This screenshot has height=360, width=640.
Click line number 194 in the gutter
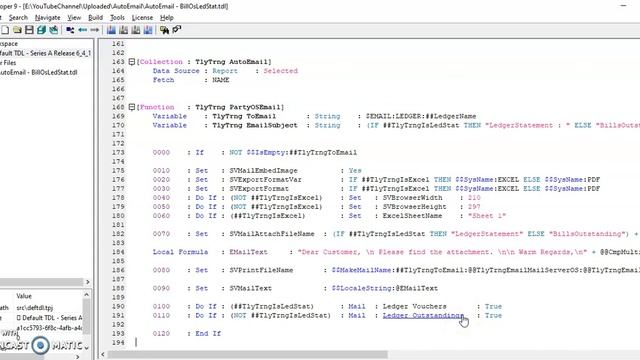pyautogui.click(x=118, y=342)
